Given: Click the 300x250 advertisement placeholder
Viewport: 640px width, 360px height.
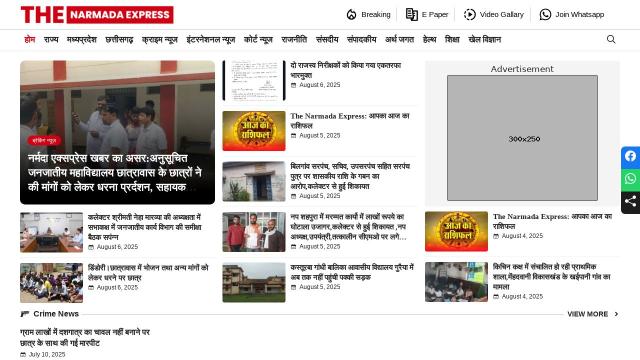Looking at the screenshot, I should pos(522,138).
